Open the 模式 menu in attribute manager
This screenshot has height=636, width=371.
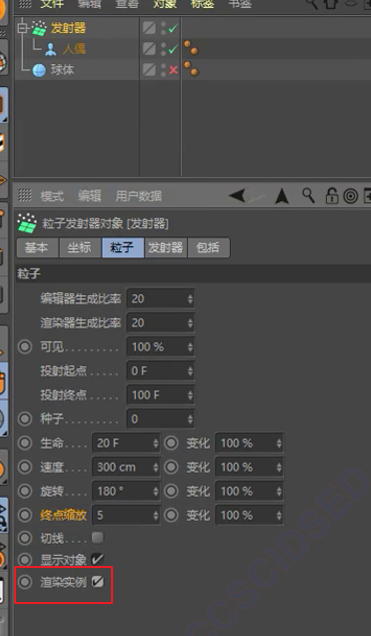(x=52, y=196)
